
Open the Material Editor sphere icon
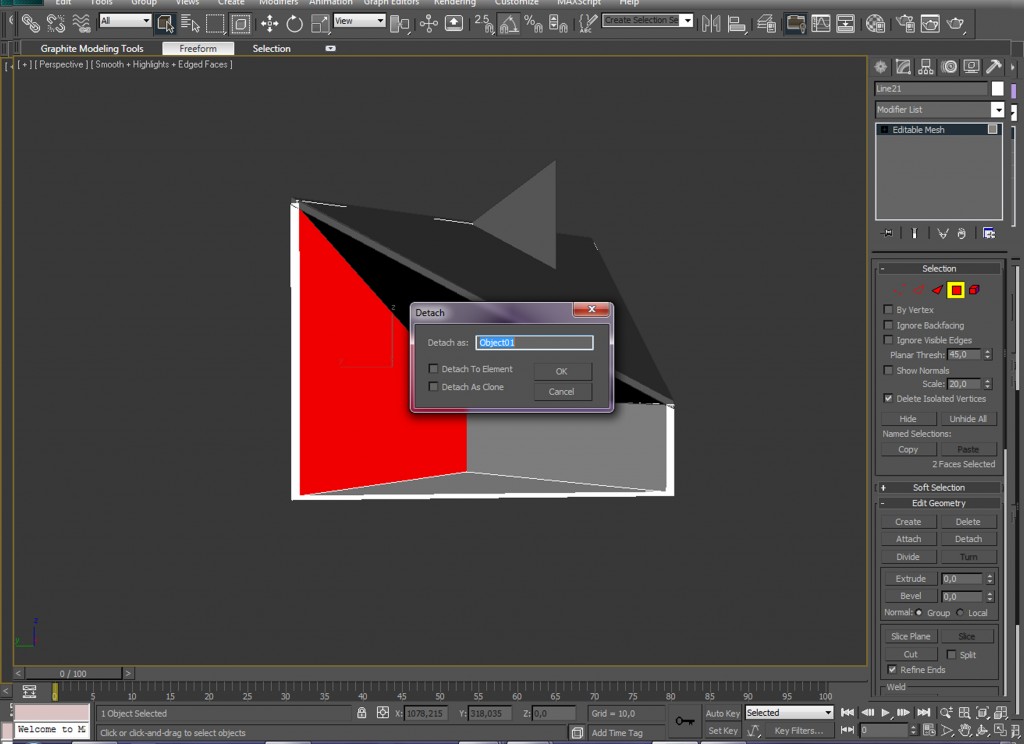point(875,24)
